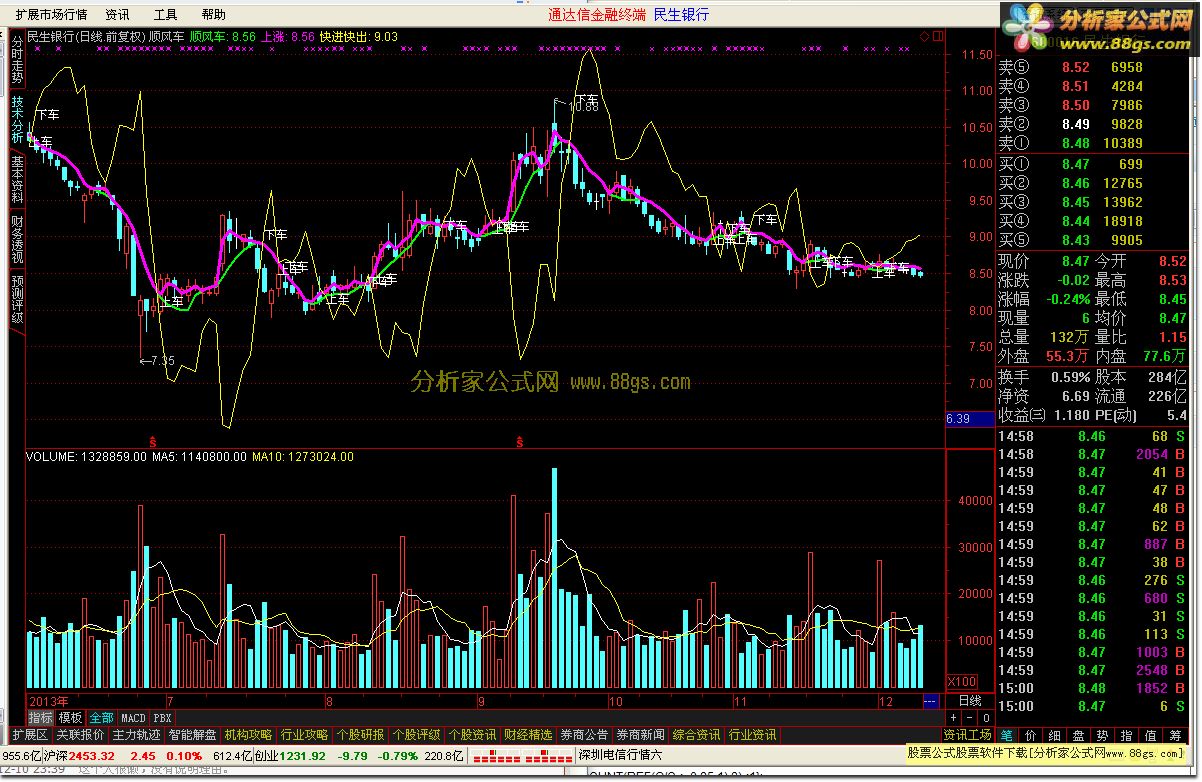The width and height of the screenshot is (1202, 782).
Task: Reset chart zoom with 0 button
Action: tap(985, 717)
